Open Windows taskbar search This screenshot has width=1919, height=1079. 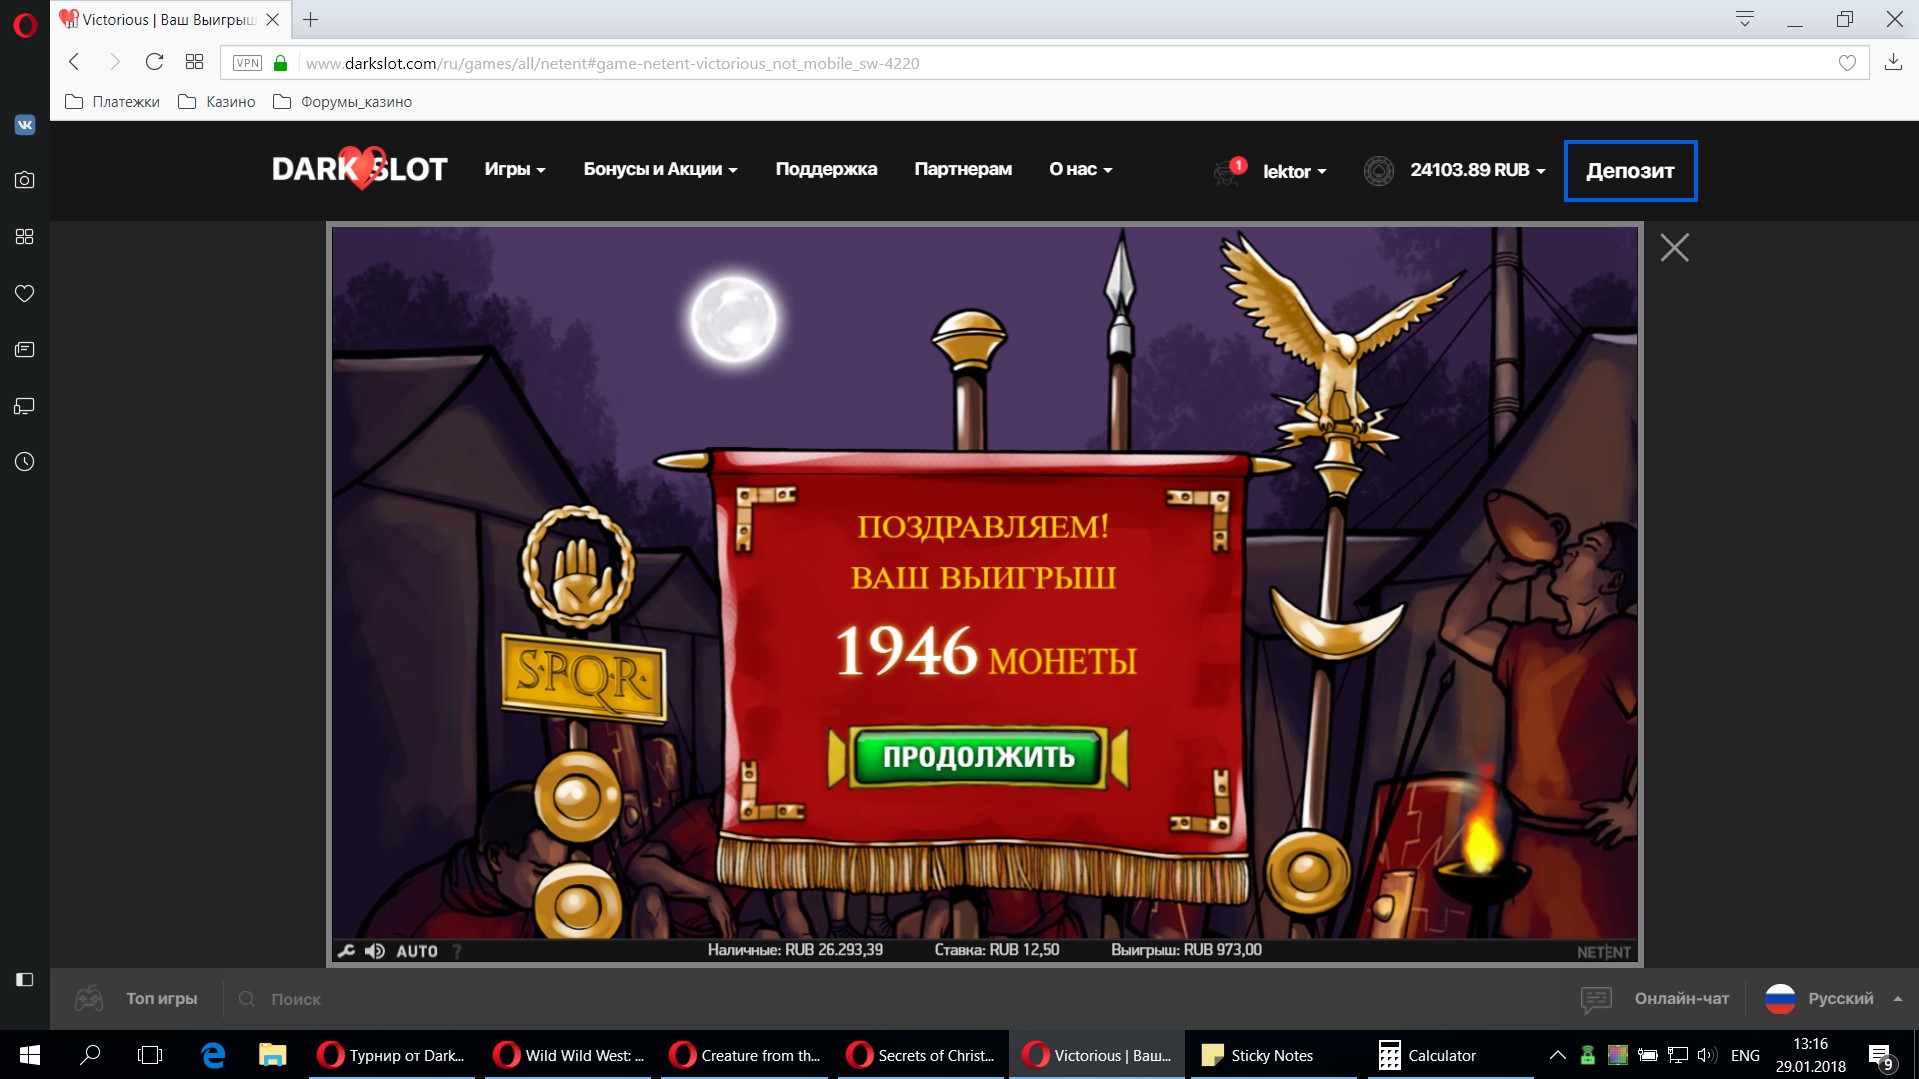90,1055
